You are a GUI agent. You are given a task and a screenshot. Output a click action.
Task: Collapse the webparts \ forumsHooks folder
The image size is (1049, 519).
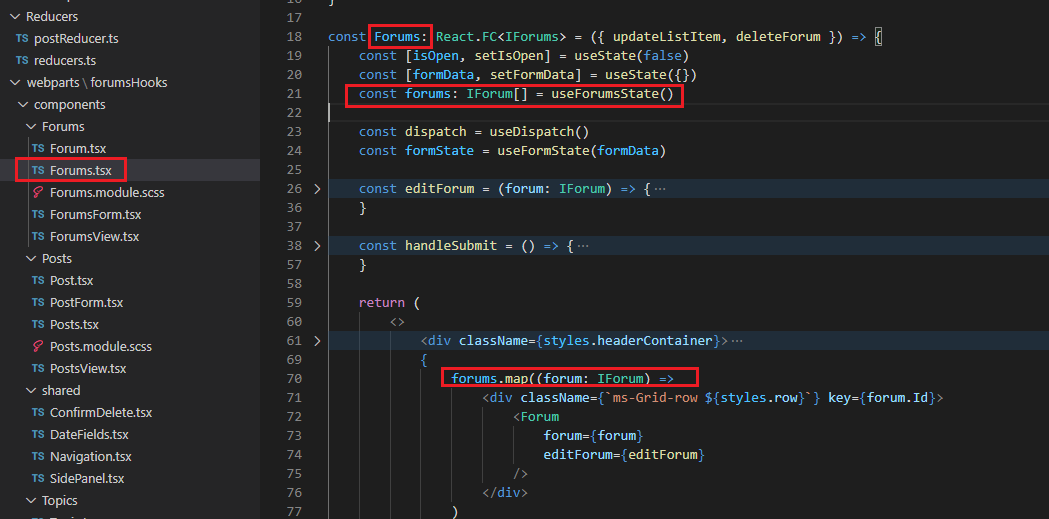point(14,83)
